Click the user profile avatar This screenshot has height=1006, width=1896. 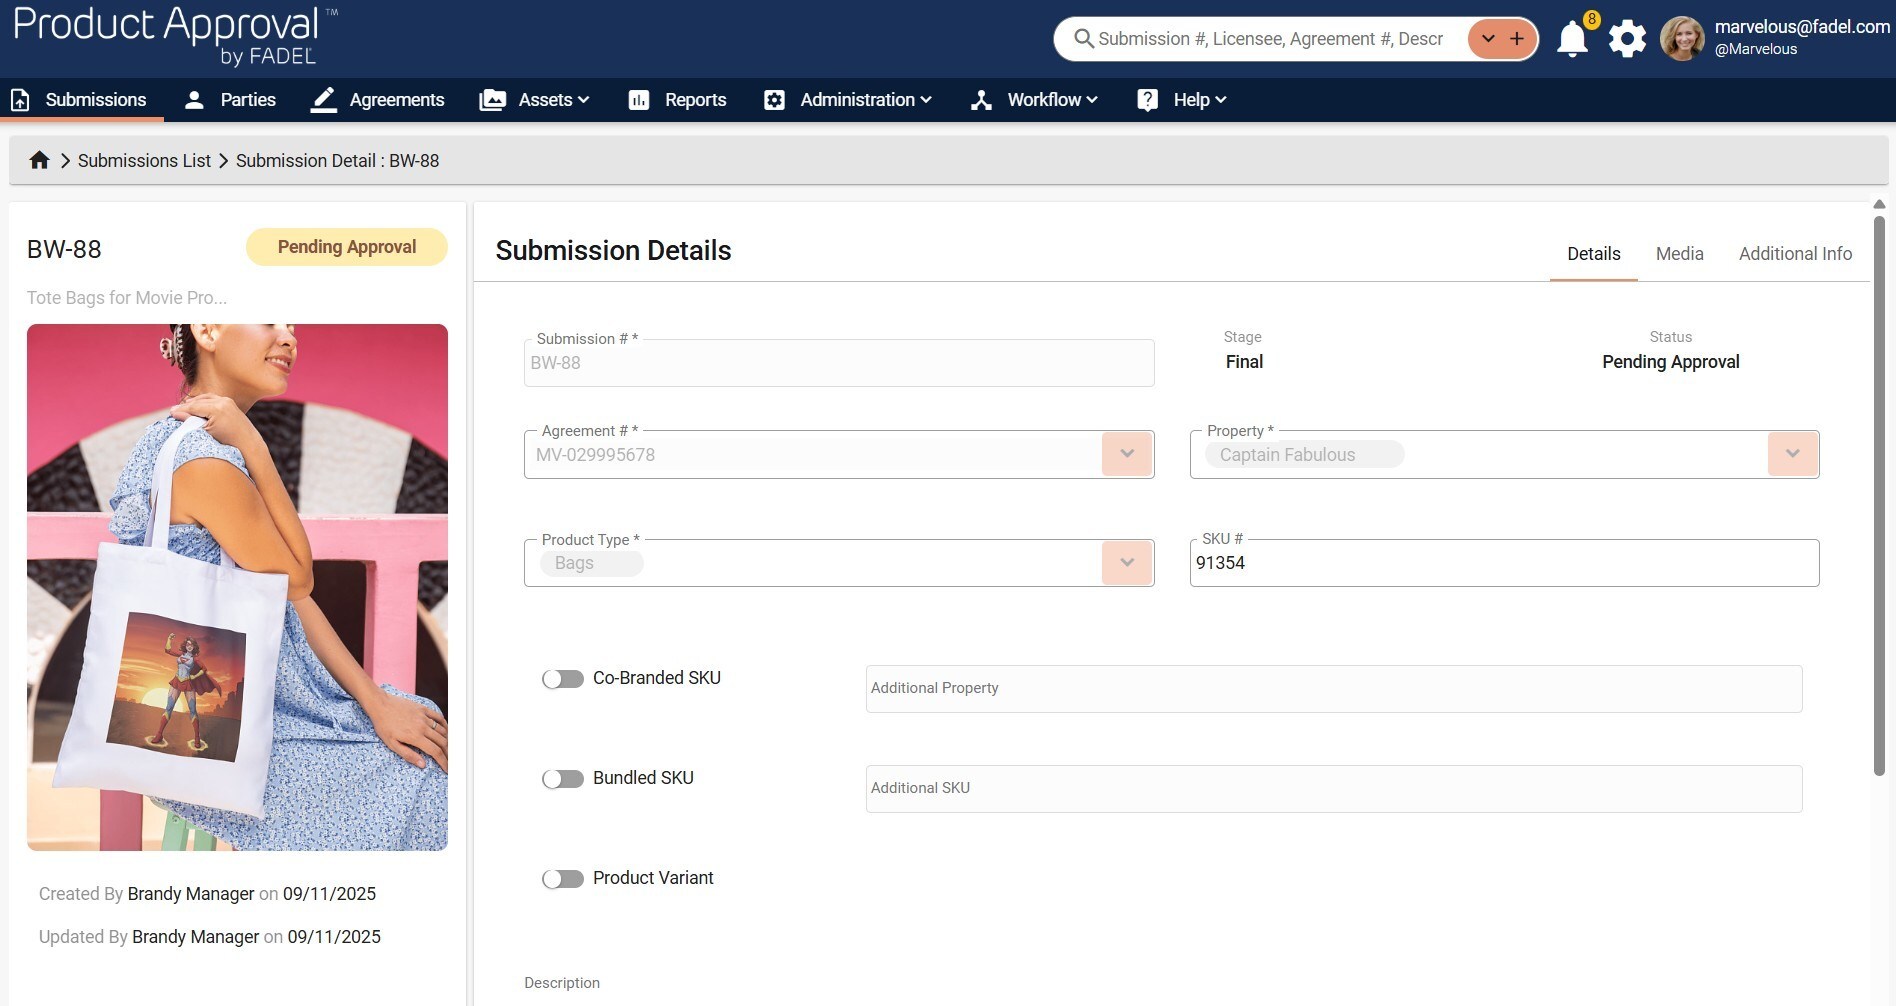pyautogui.click(x=1682, y=39)
